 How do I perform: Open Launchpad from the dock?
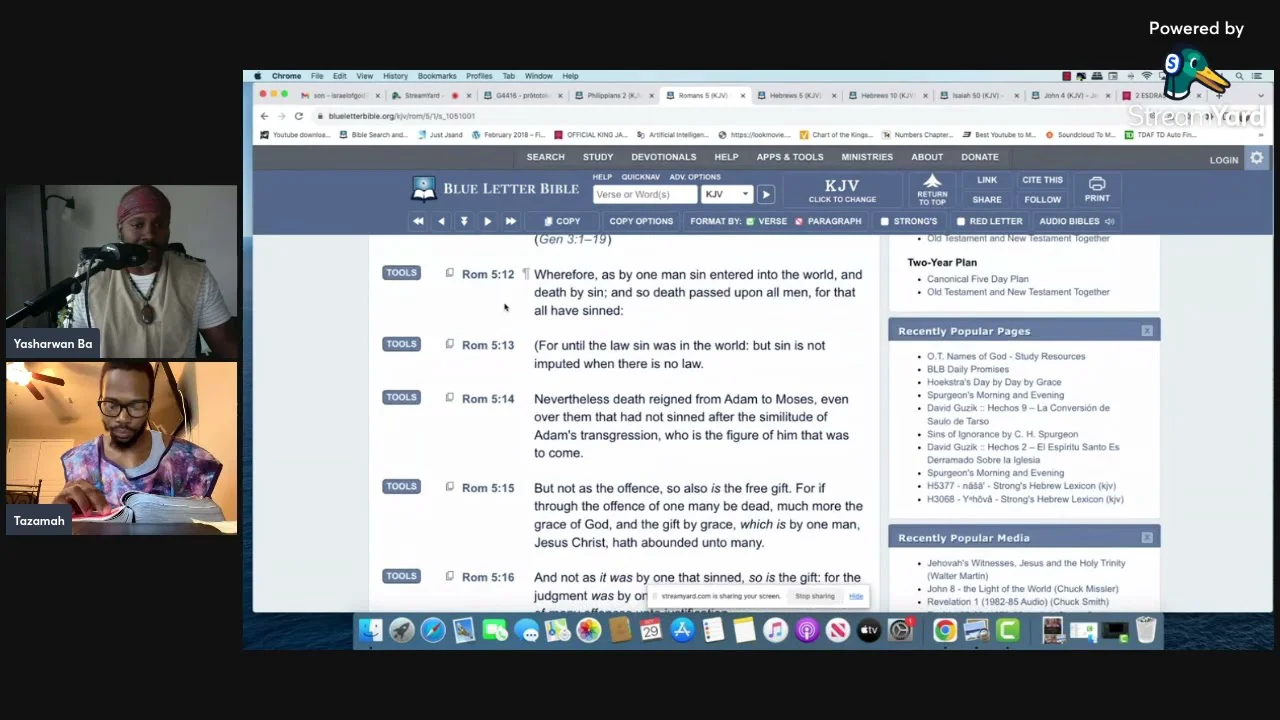pos(402,630)
